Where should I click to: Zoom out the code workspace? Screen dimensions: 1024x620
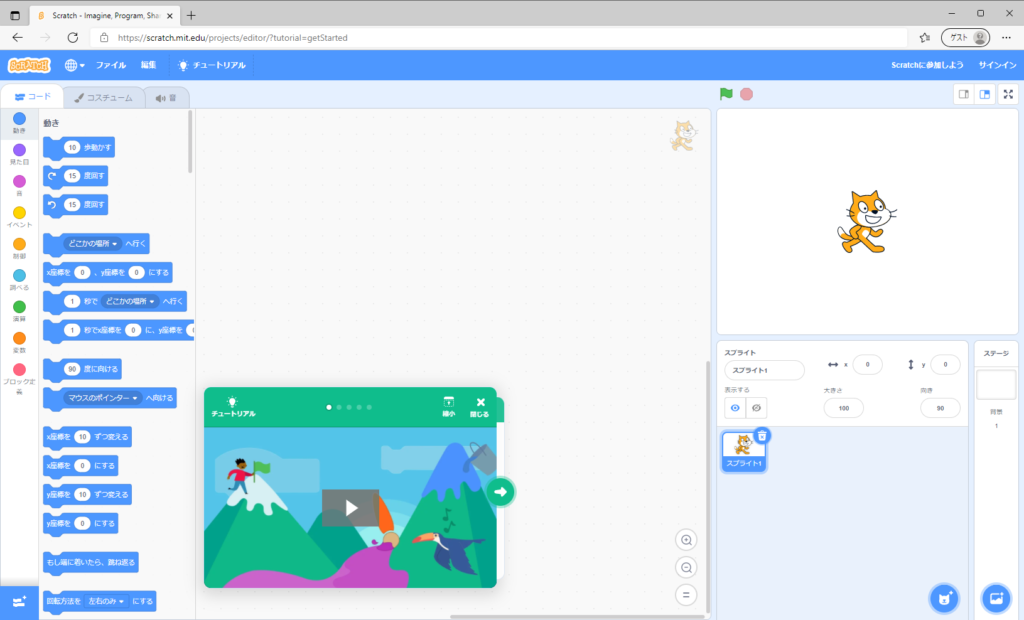pos(686,567)
